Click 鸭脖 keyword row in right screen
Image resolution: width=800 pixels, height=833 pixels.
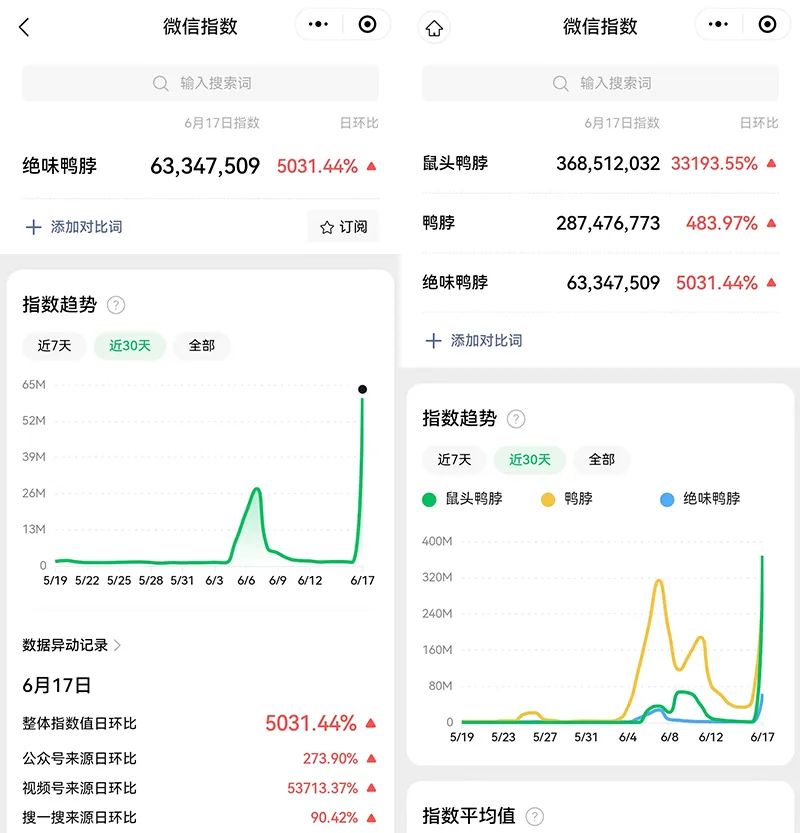point(600,223)
